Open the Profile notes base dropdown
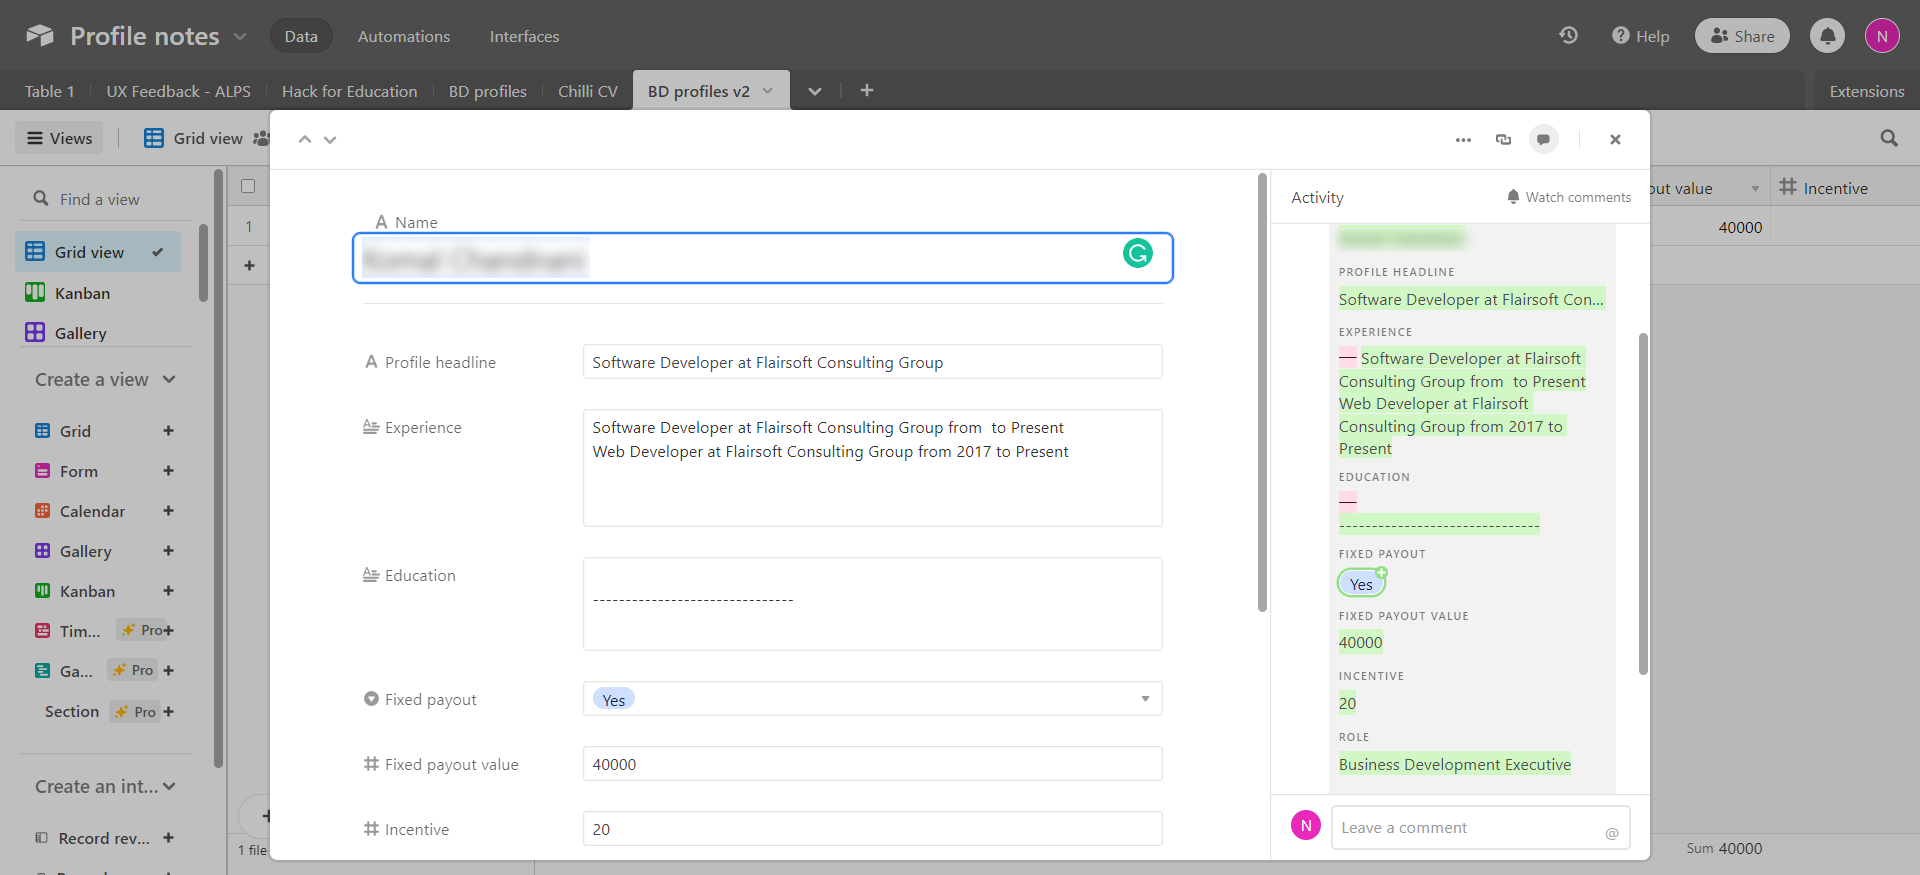 click(x=240, y=36)
